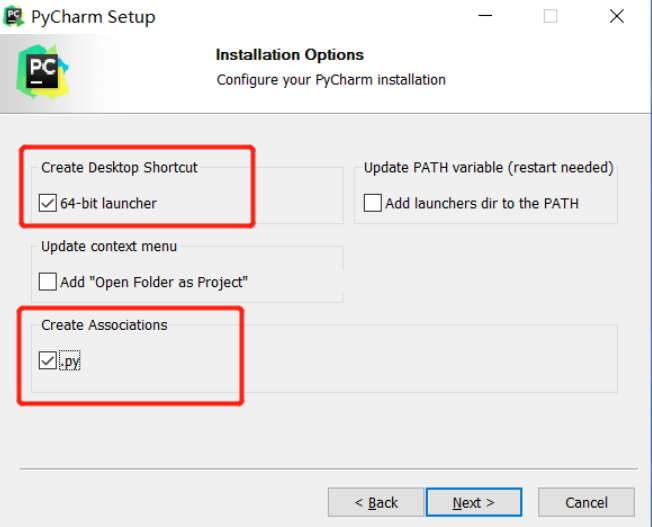Click the PyCharm icon in title bar
652x527 pixels.
tap(14, 17)
